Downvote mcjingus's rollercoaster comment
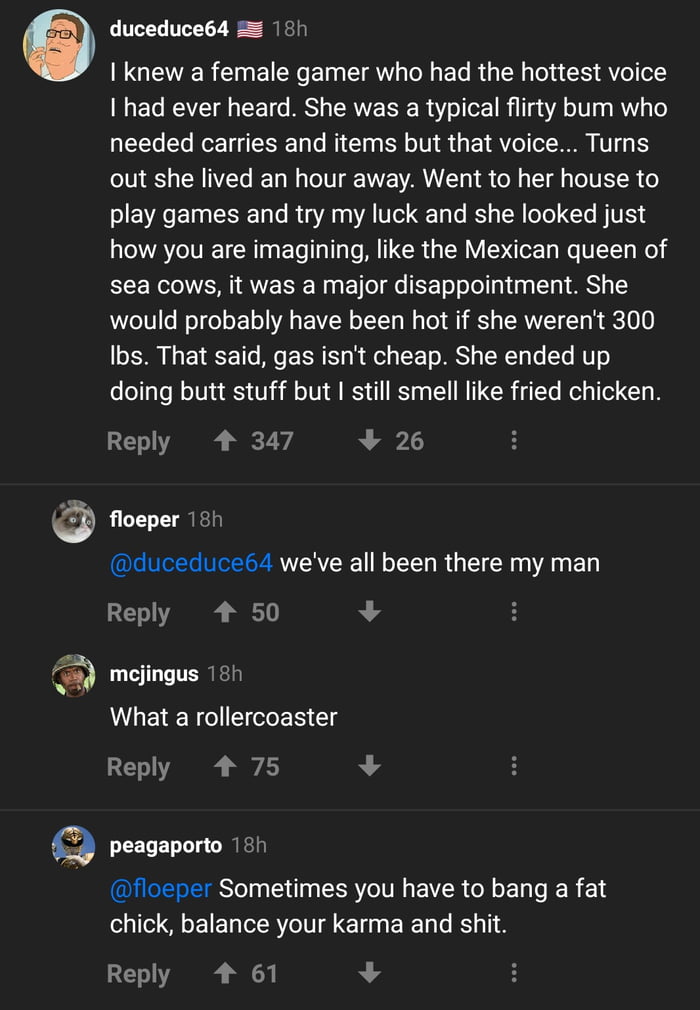The width and height of the screenshot is (700, 1010). (x=370, y=767)
